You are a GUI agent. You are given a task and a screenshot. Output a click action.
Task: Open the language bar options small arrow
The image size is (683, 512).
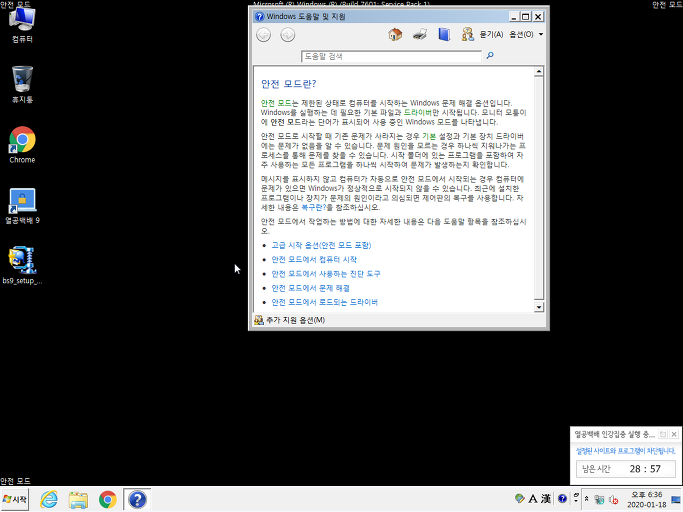(x=576, y=502)
